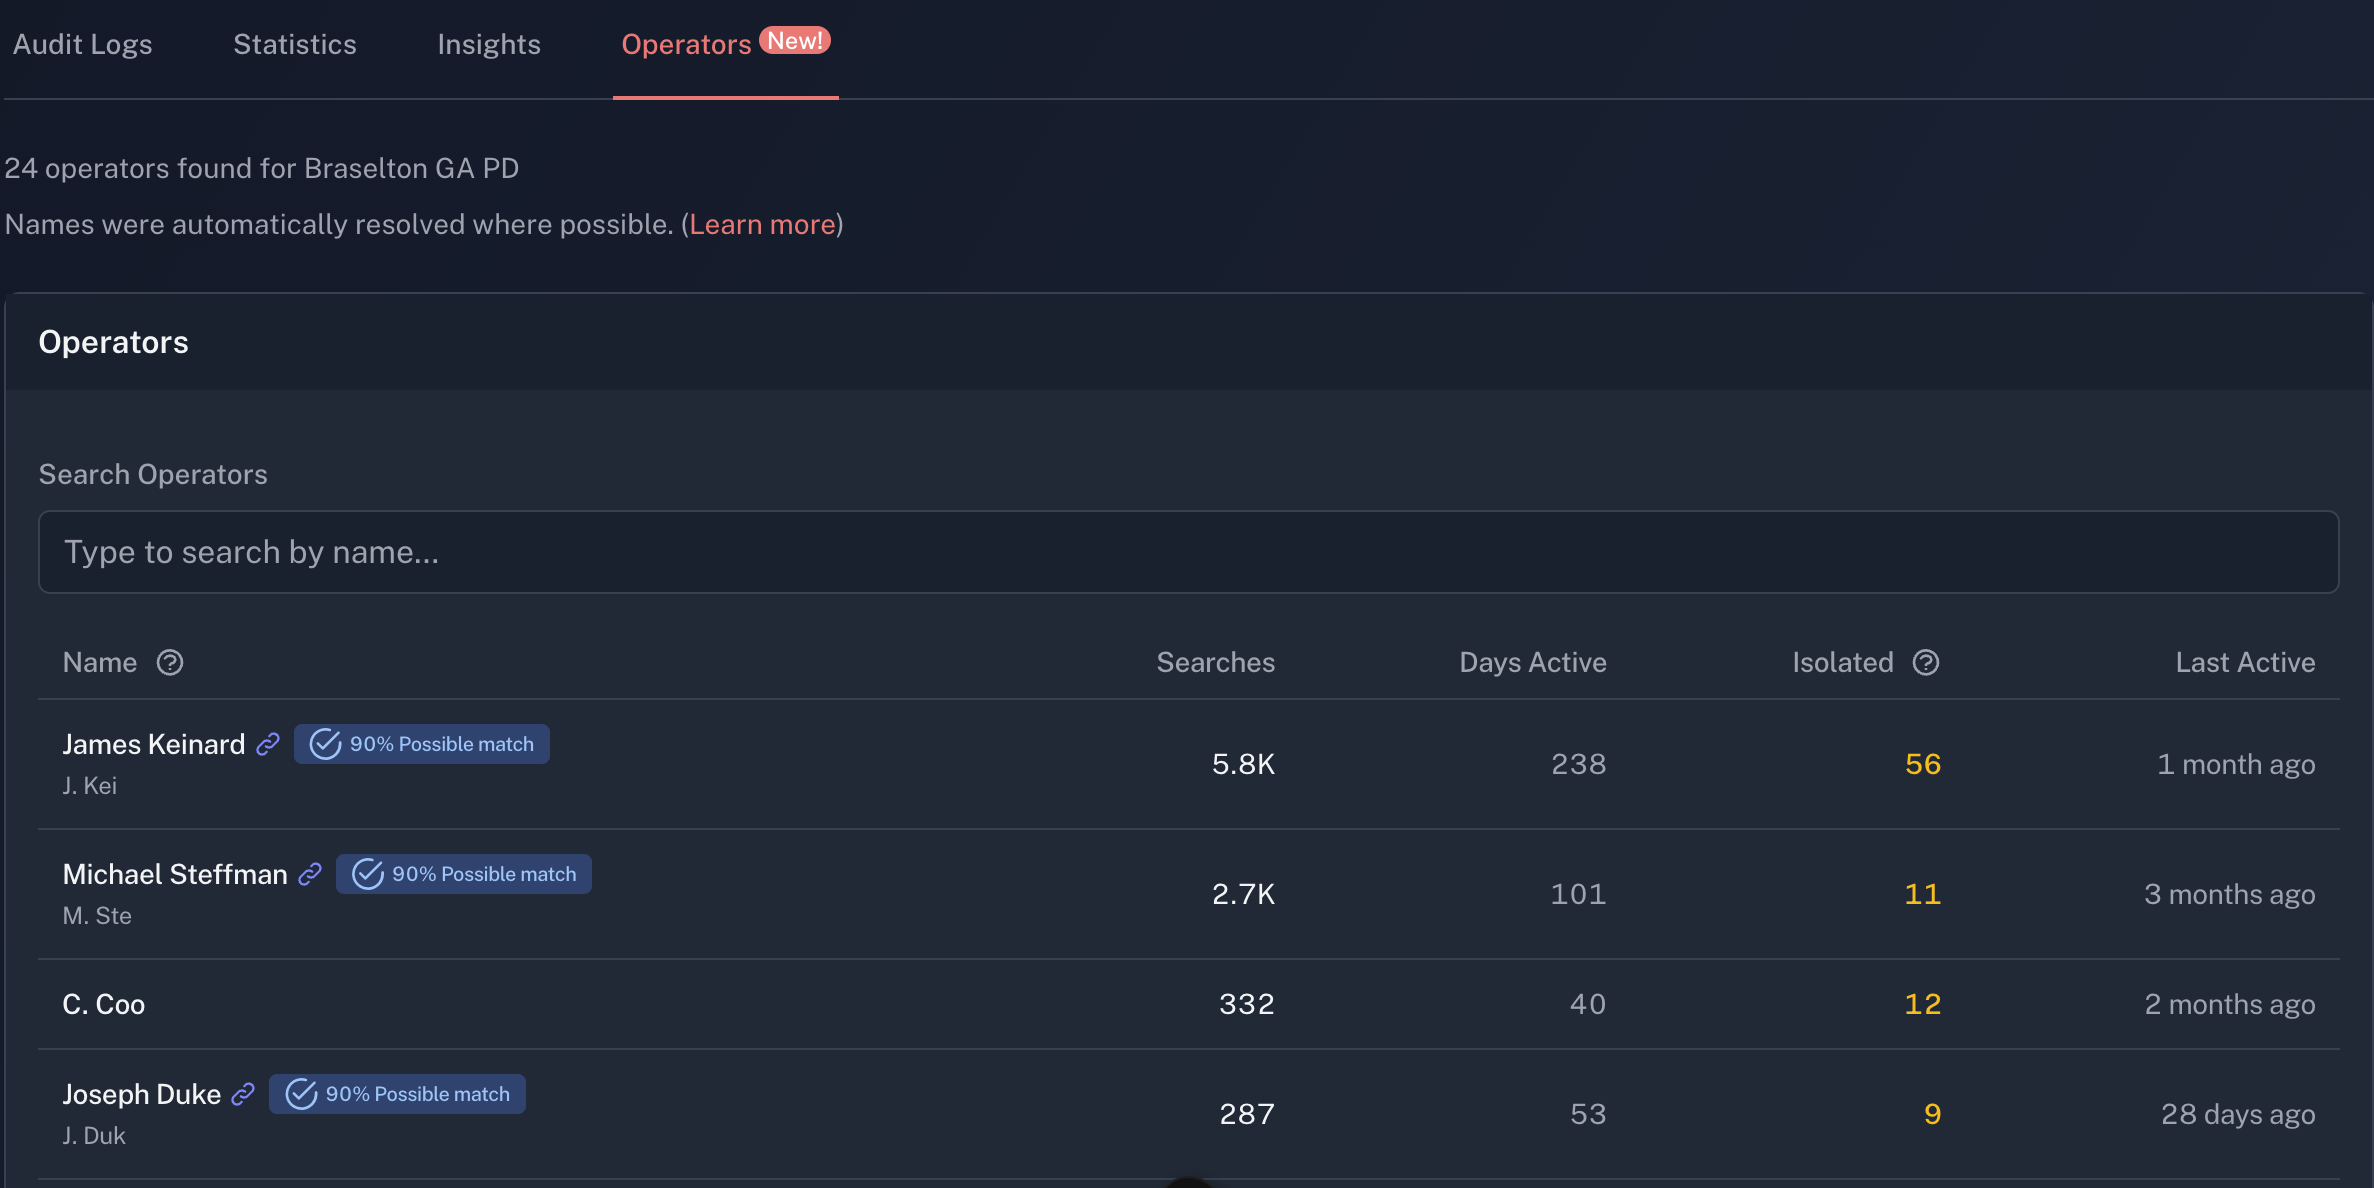Click James Keinard's 90% Possible match badge
Screen dimensions: 2374x1188
click(x=422, y=744)
